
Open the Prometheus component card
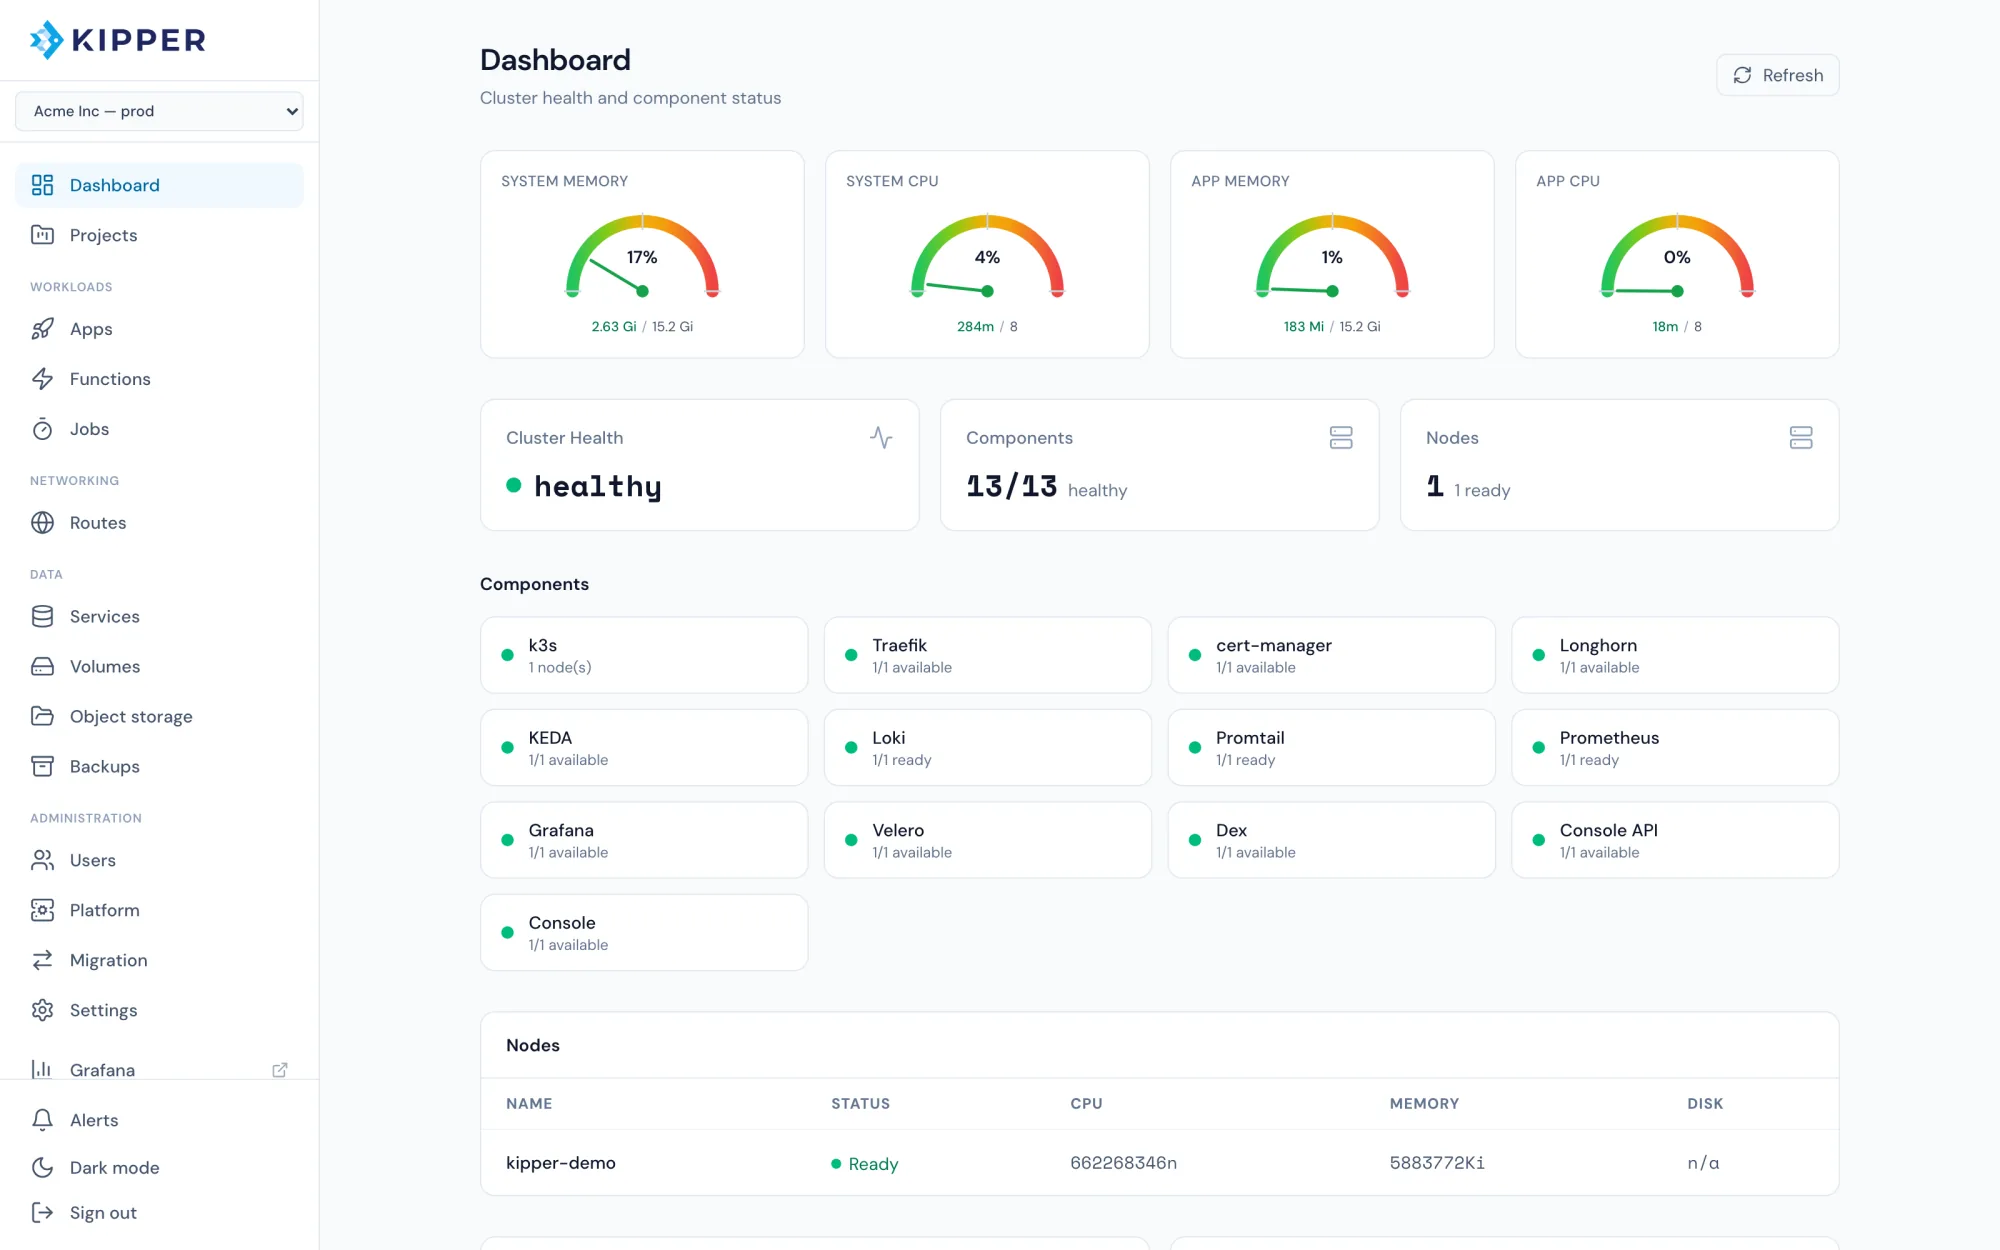[1675, 748]
